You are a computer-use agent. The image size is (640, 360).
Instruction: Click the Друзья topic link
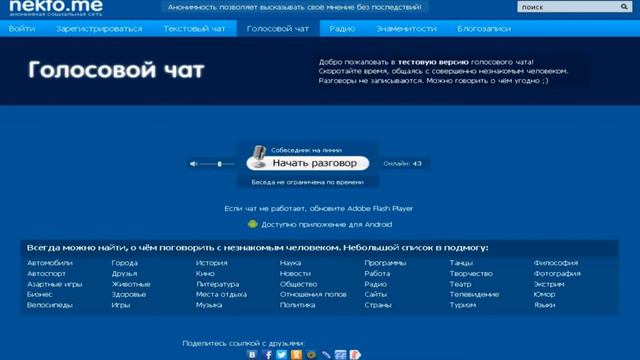click(124, 273)
